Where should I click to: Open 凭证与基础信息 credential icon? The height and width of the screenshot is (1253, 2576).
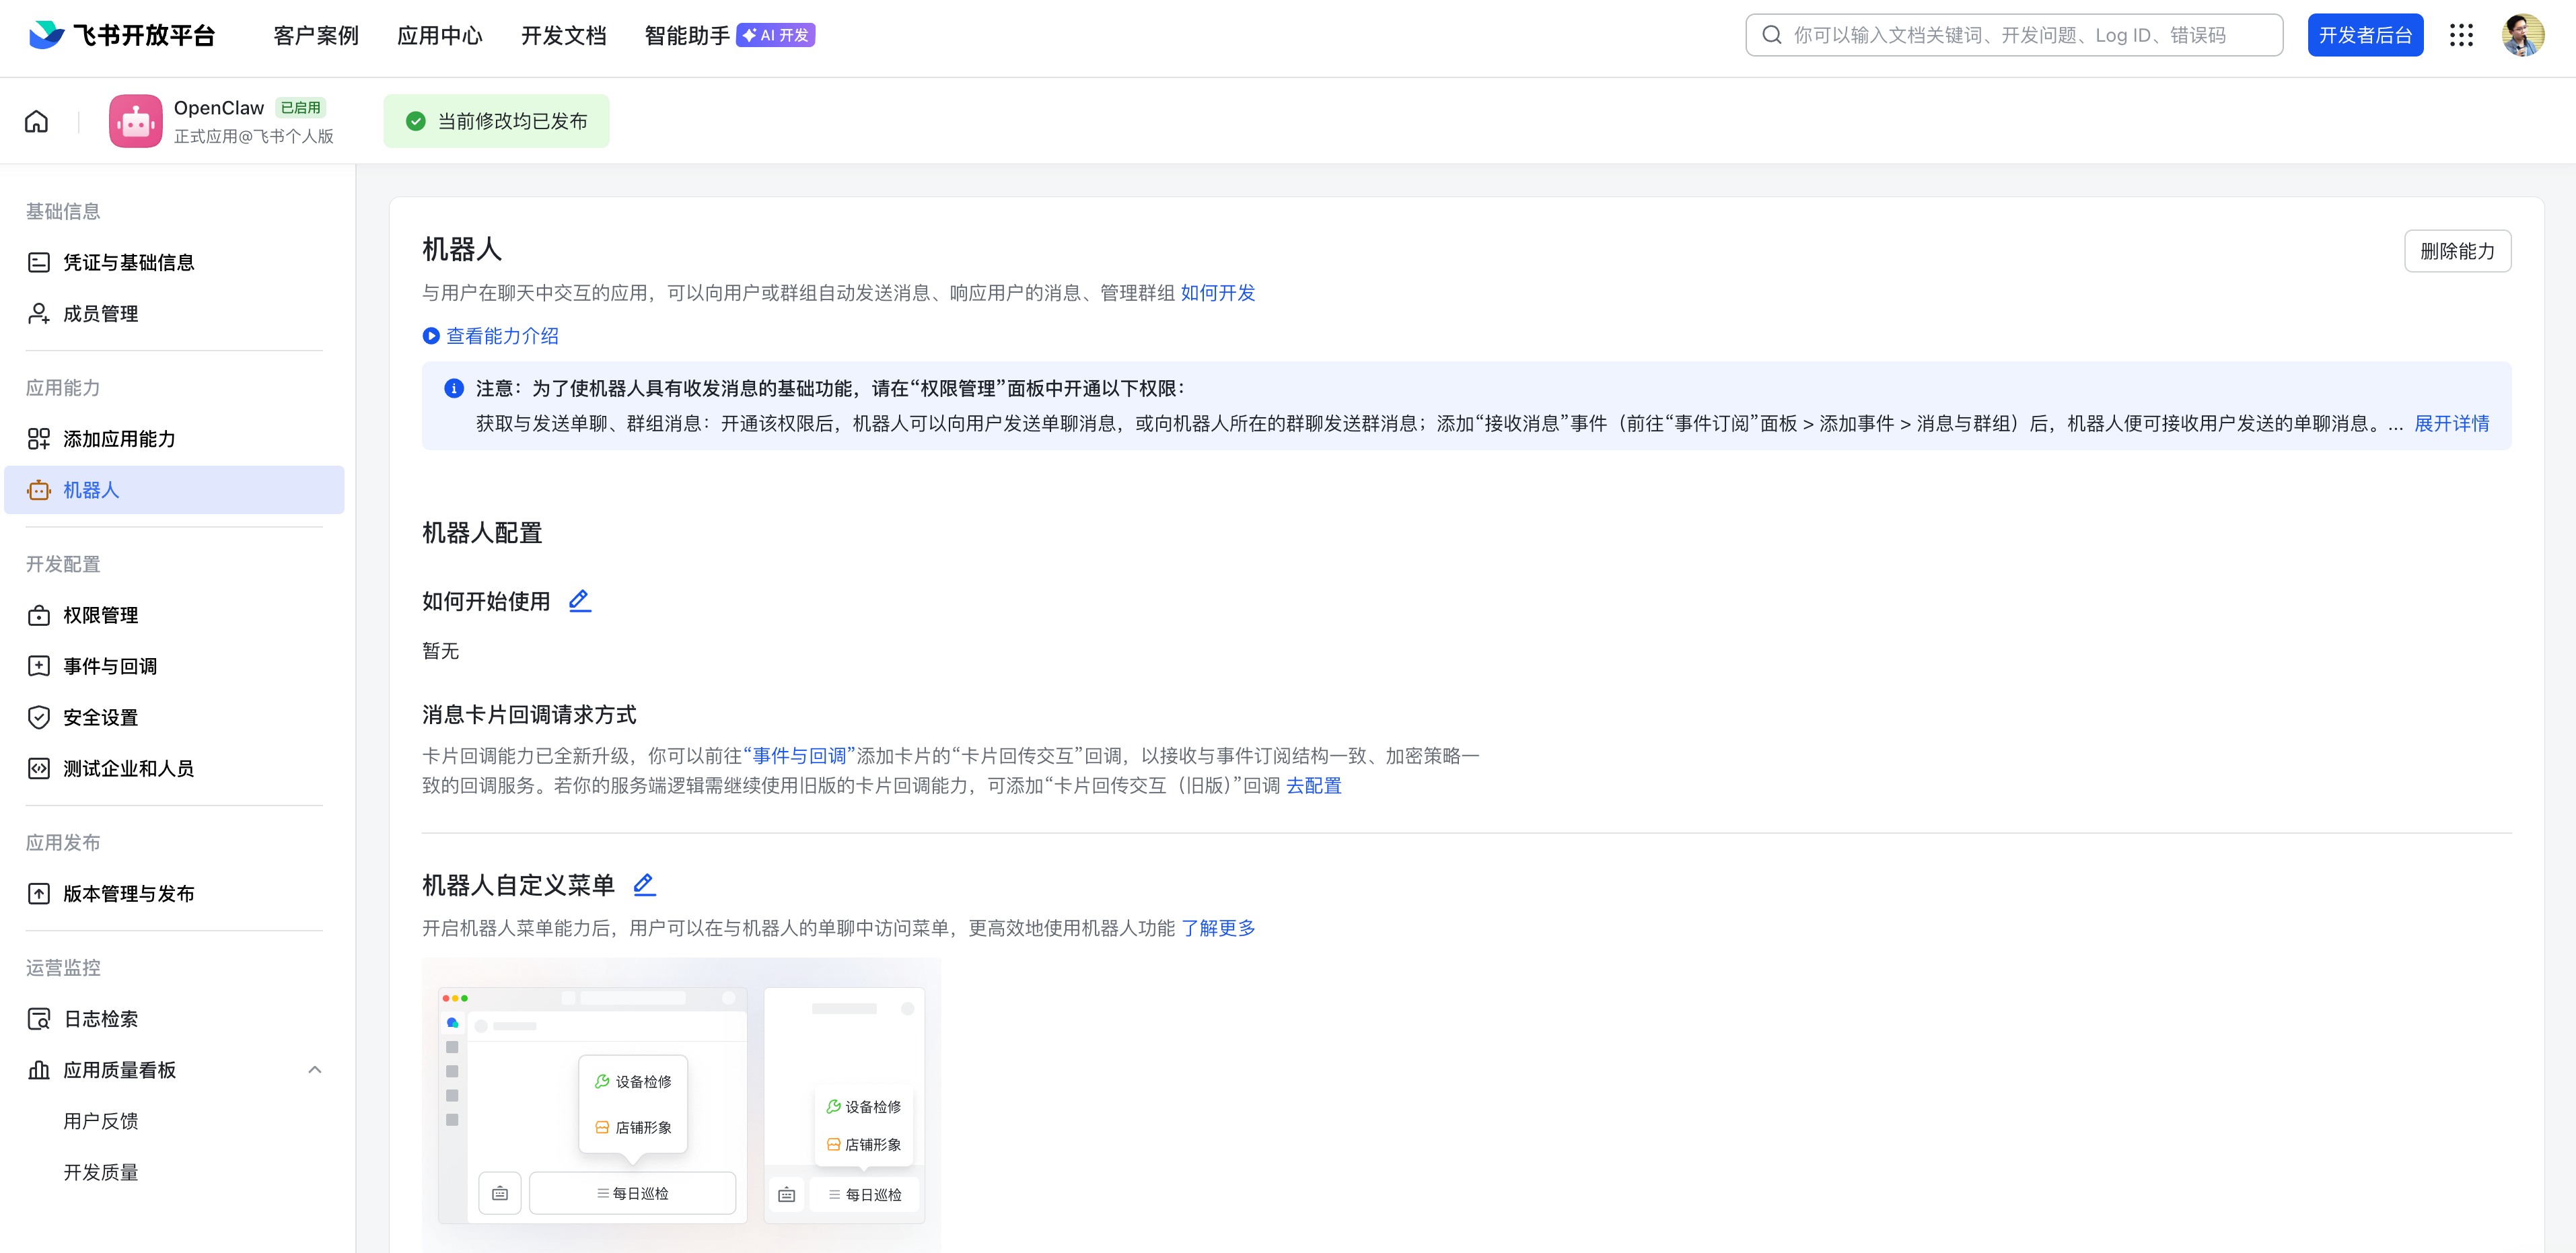[x=38, y=262]
